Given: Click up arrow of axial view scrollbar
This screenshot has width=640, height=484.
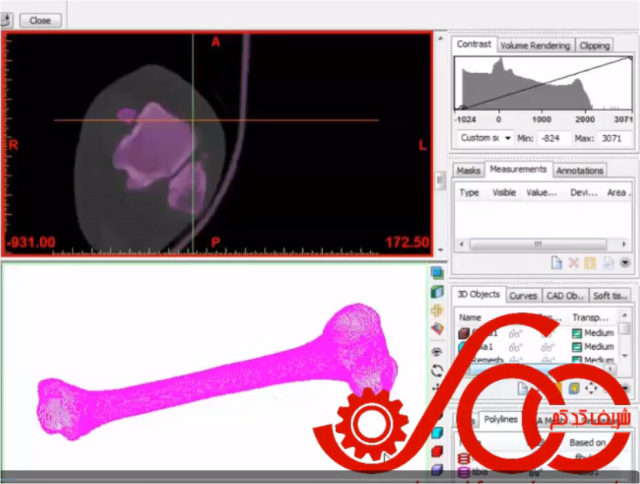Looking at the screenshot, I should click(x=440, y=38).
